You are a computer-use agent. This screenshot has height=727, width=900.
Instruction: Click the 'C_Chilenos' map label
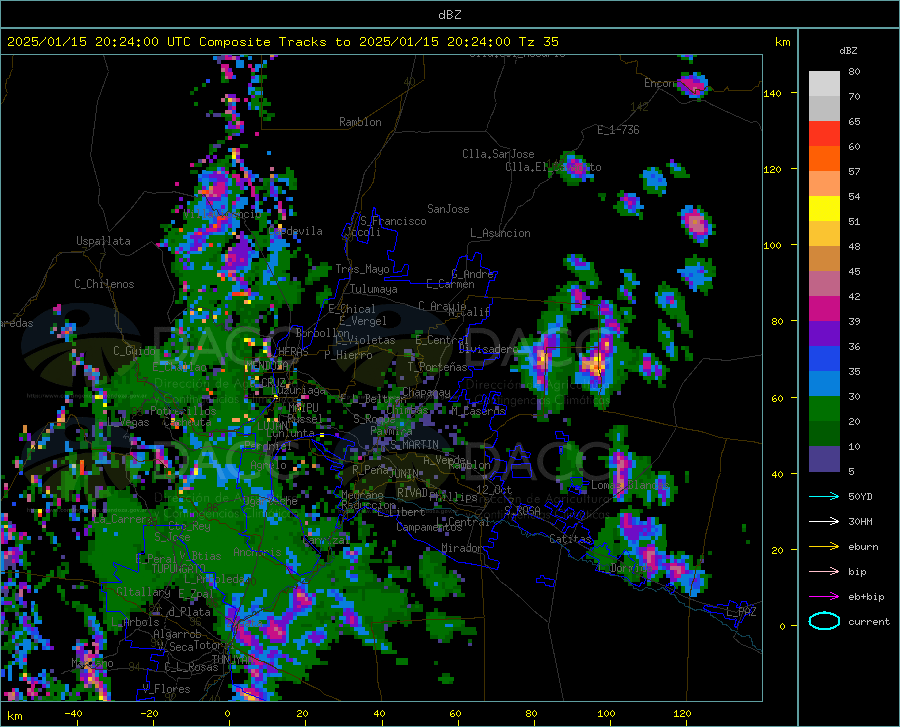104,284
